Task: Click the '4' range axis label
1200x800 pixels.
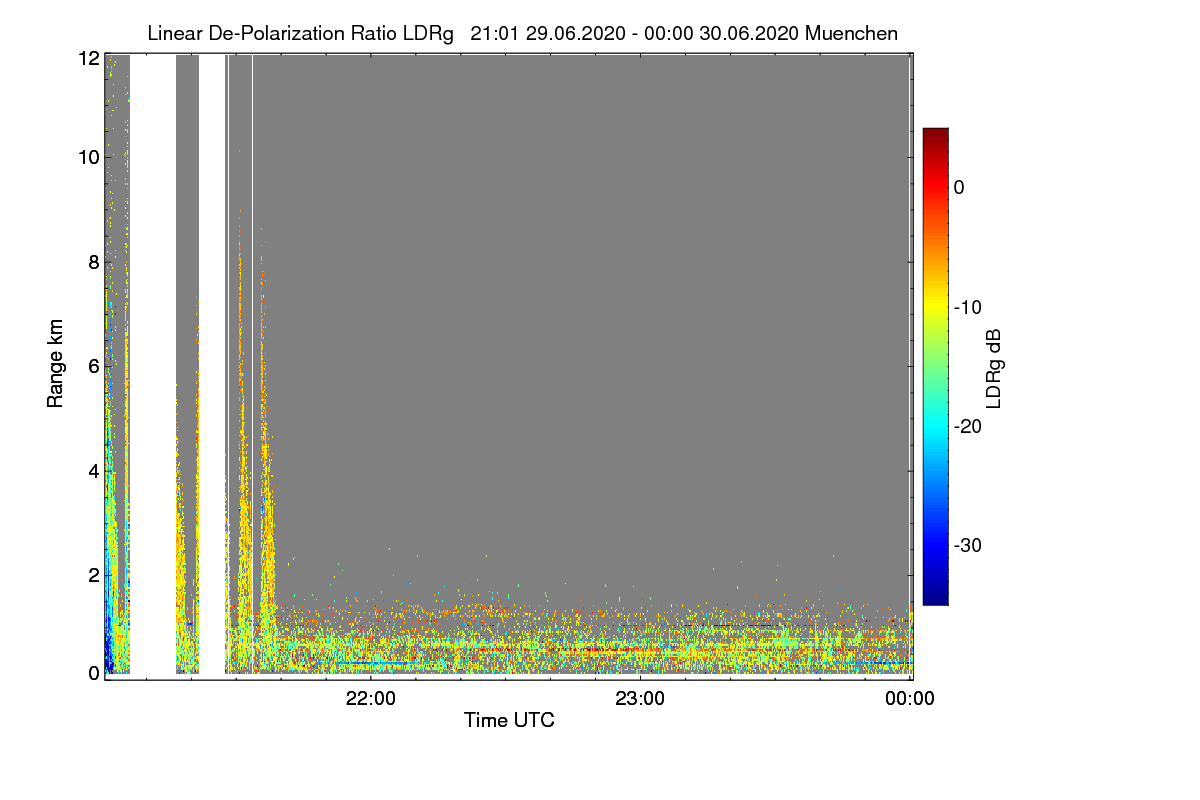Action: click(94, 470)
